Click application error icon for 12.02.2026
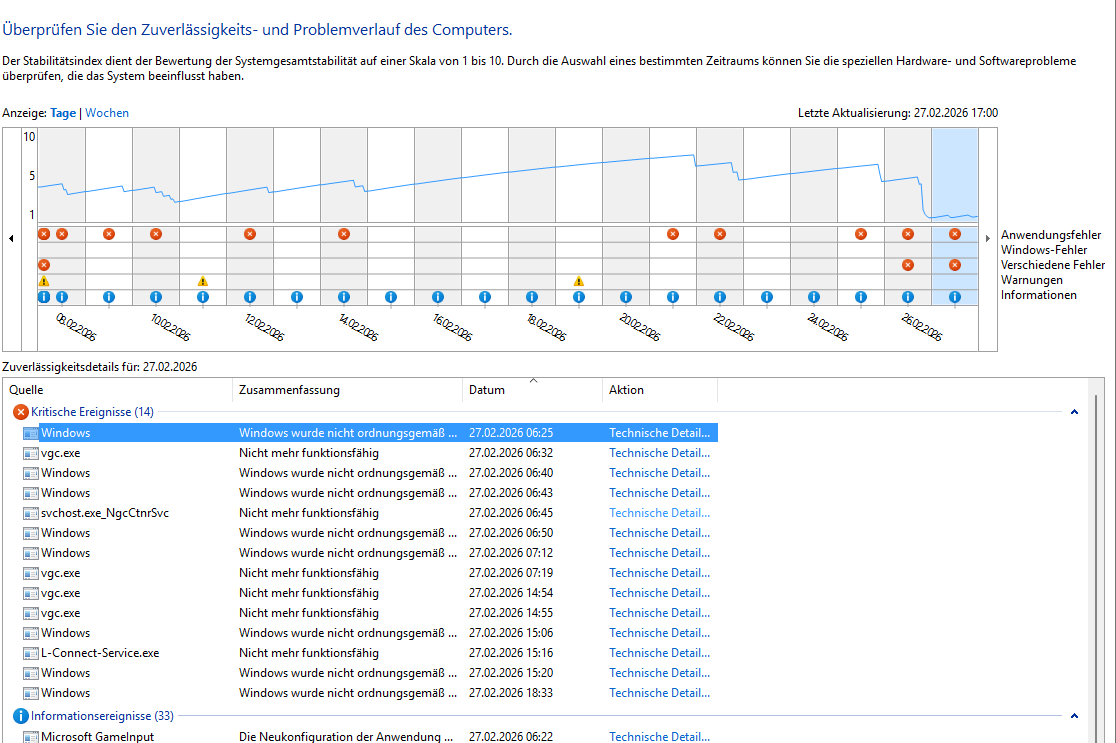Image resolution: width=1116 pixels, height=743 pixels. click(x=250, y=234)
